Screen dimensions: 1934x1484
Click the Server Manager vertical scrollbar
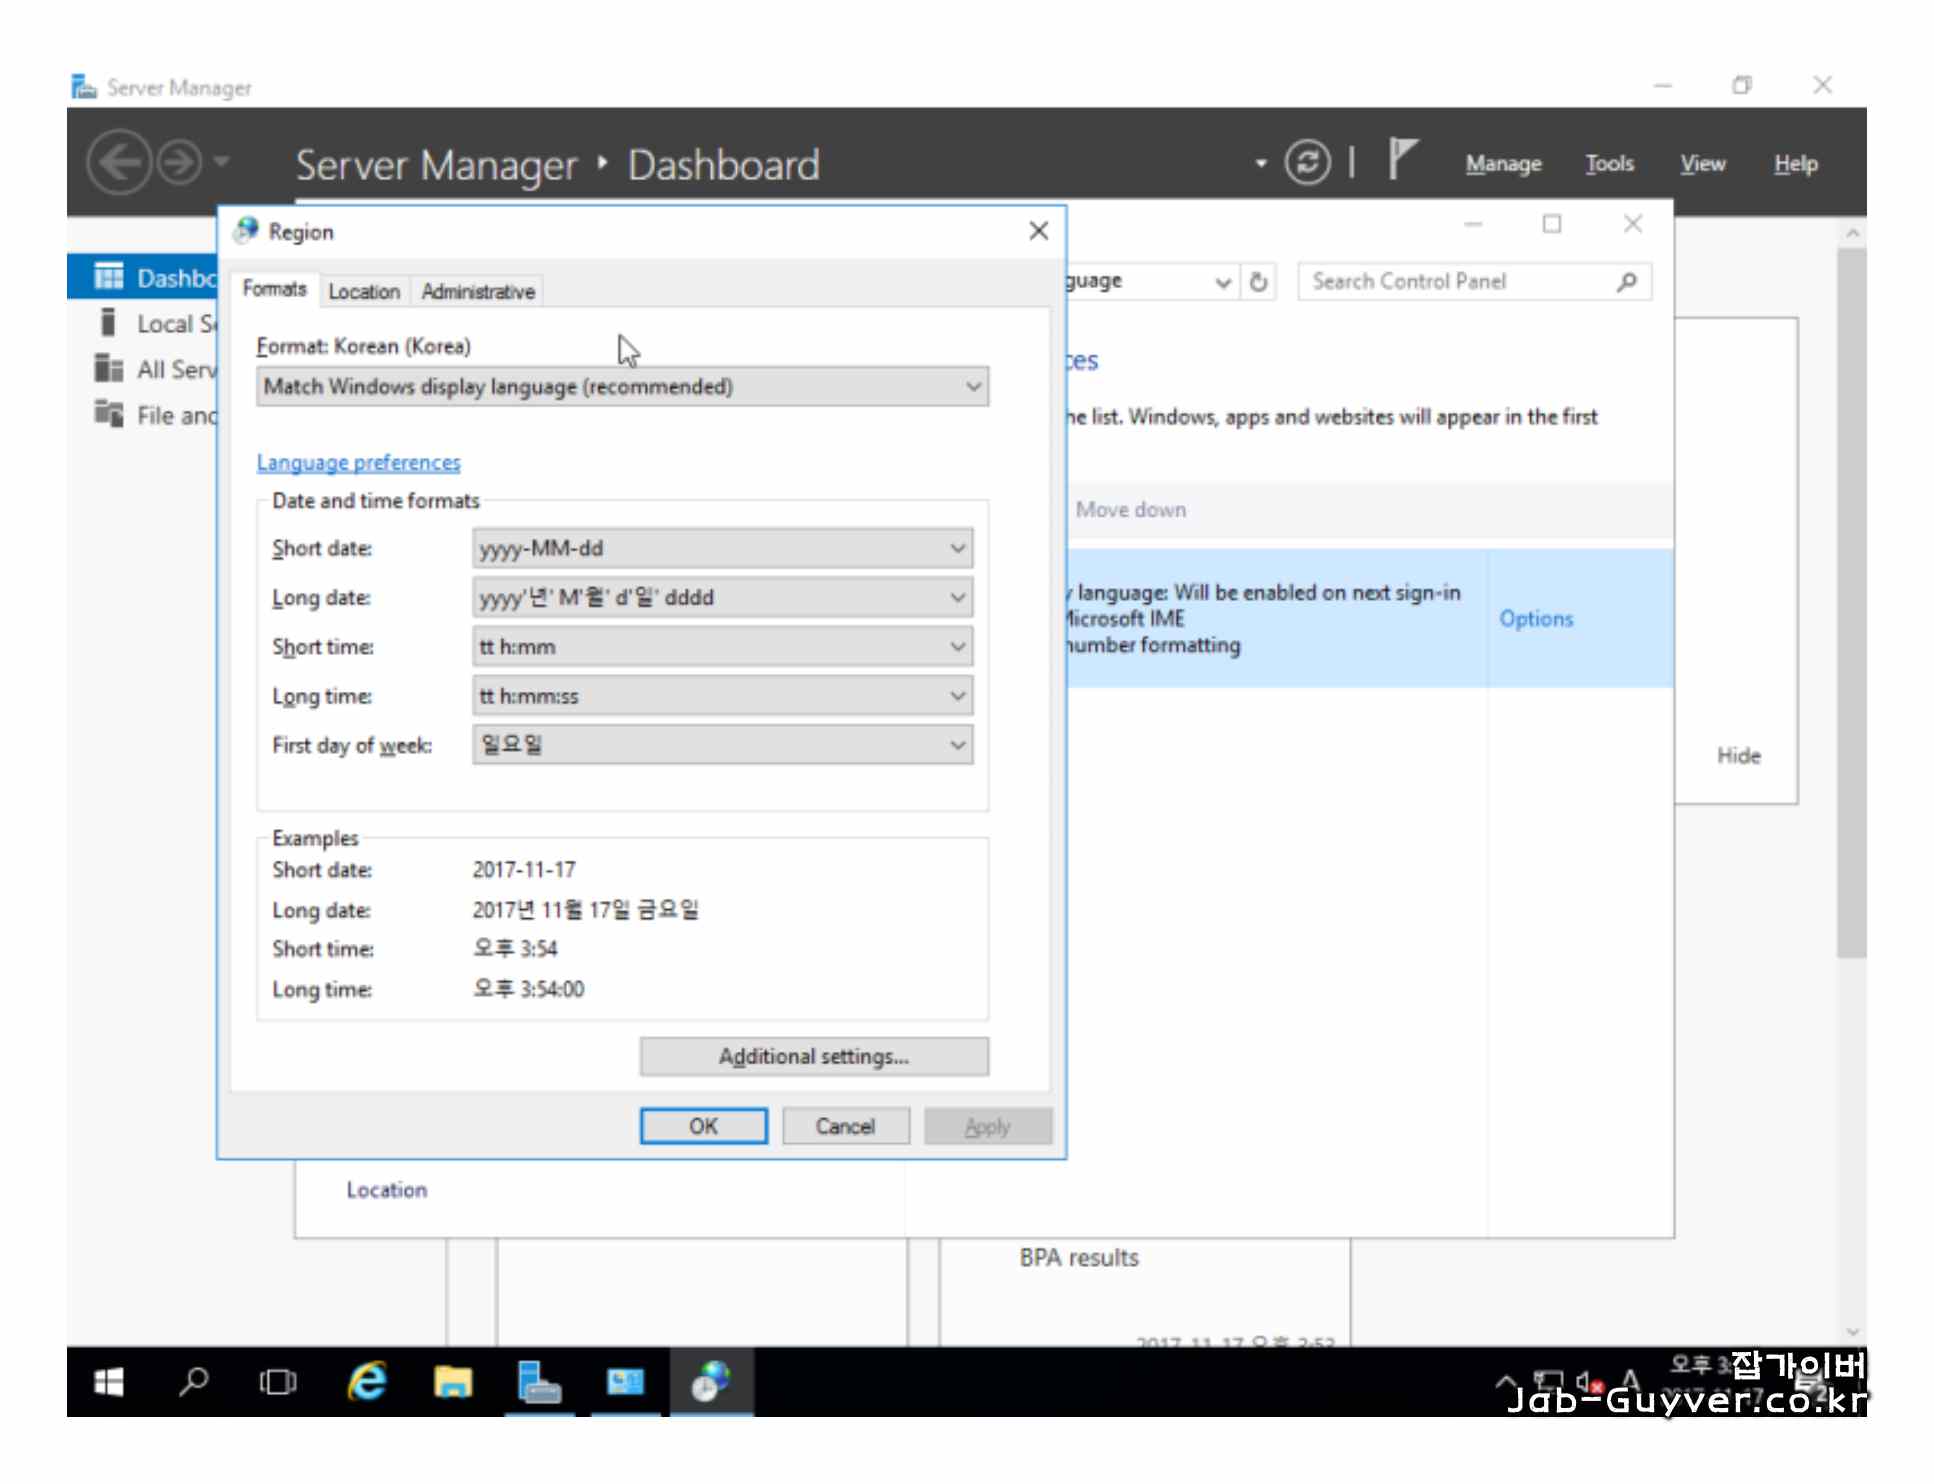pyautogui.click(x=1850, y=600)
